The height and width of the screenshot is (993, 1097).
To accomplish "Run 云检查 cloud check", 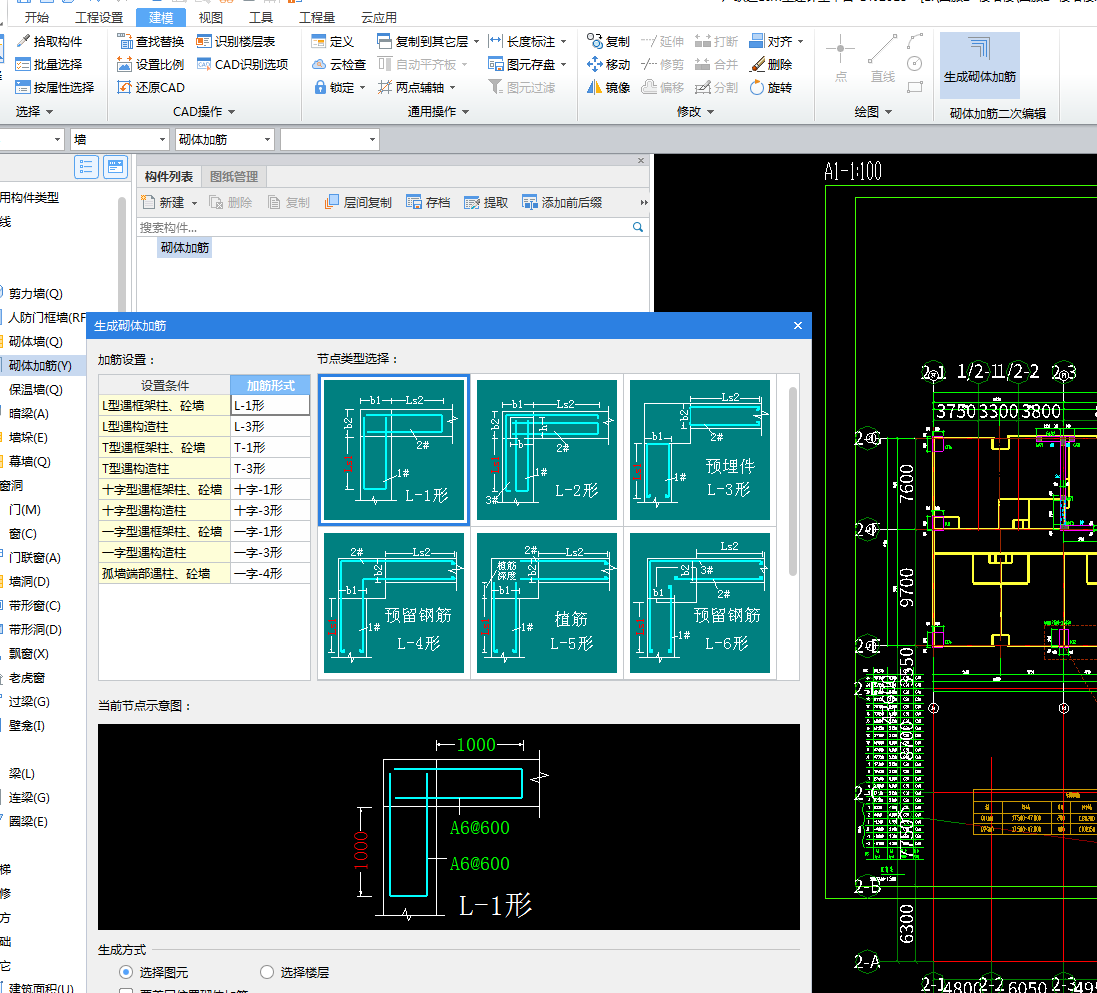I will coord(339,64).
